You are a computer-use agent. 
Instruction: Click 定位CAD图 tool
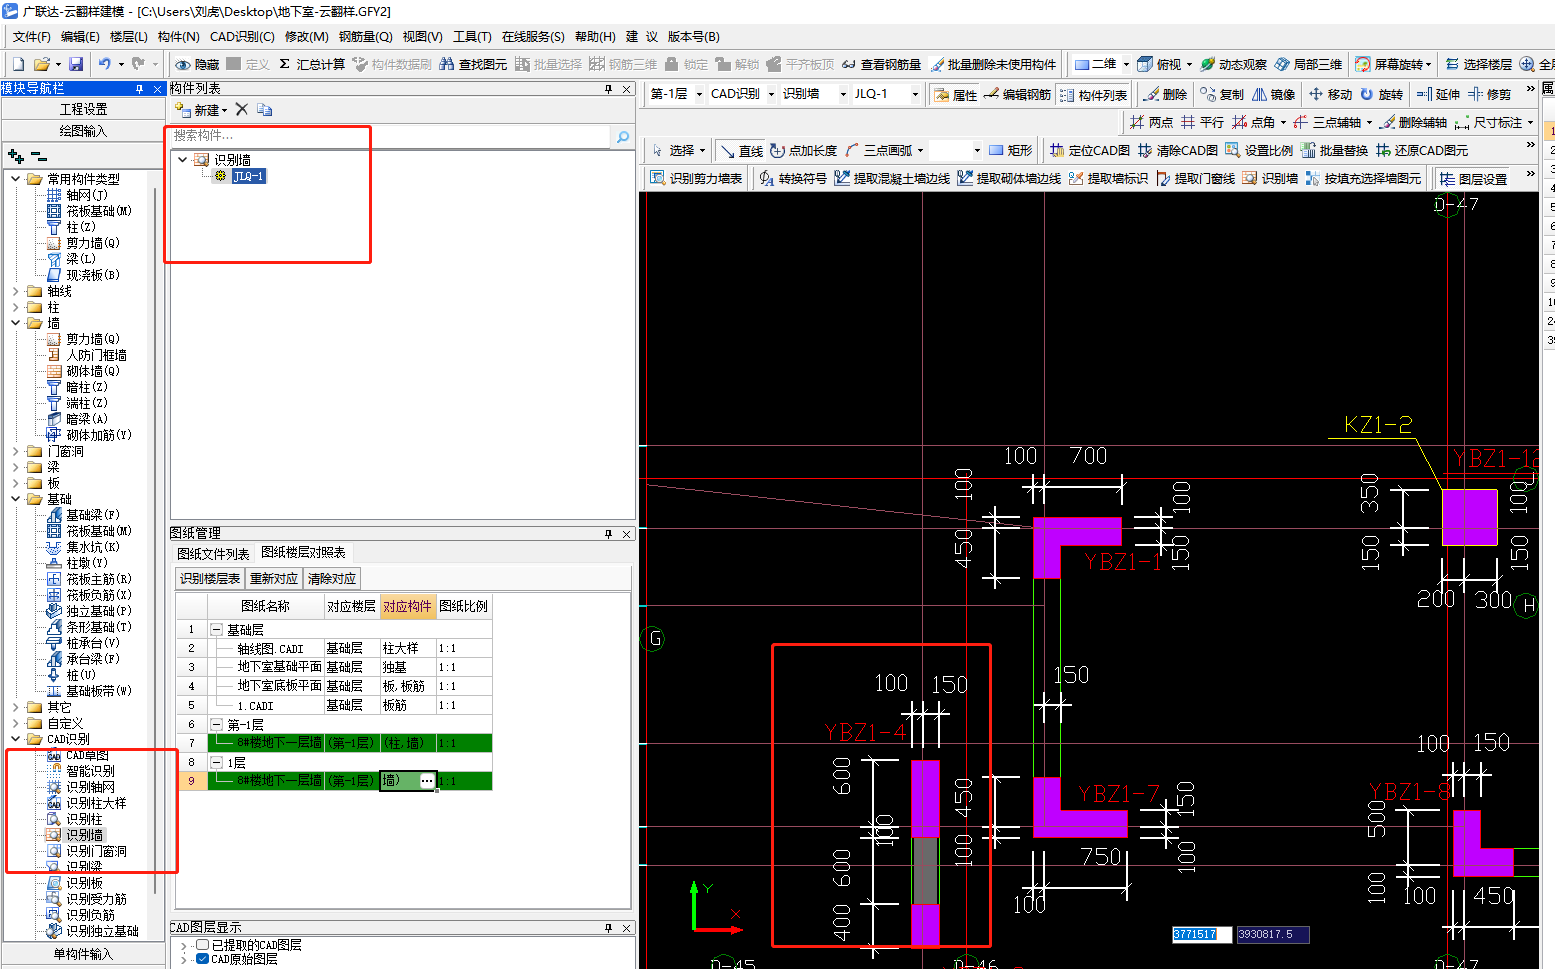click(x=1089, y=150)
